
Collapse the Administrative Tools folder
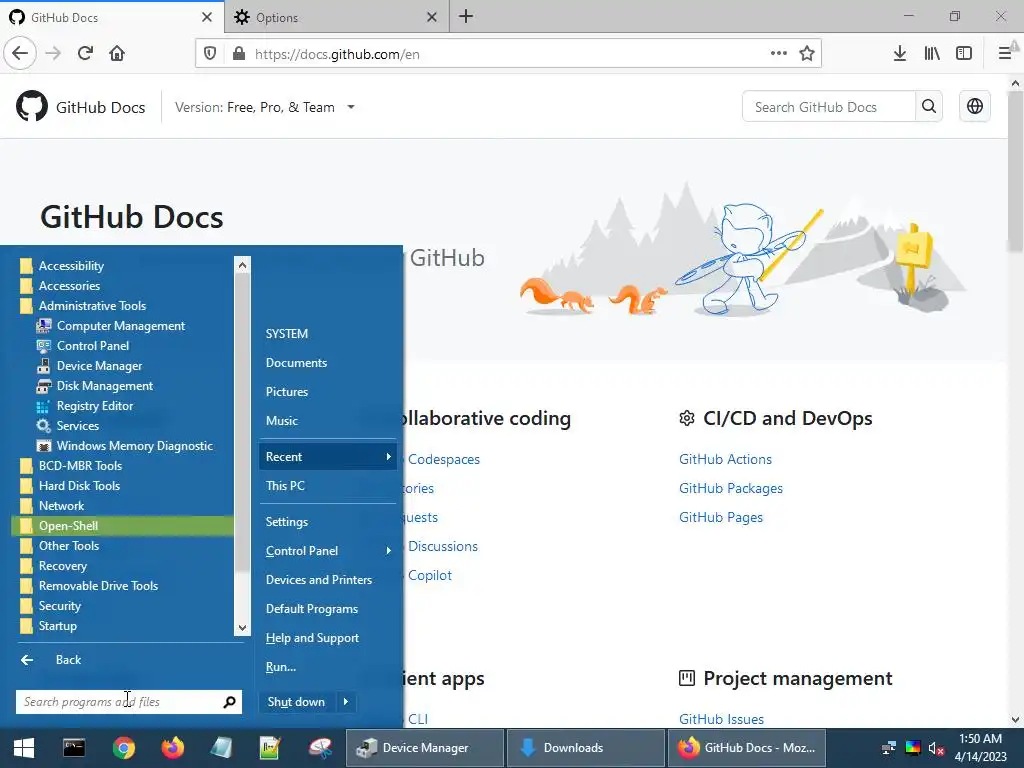pos(91,306)
